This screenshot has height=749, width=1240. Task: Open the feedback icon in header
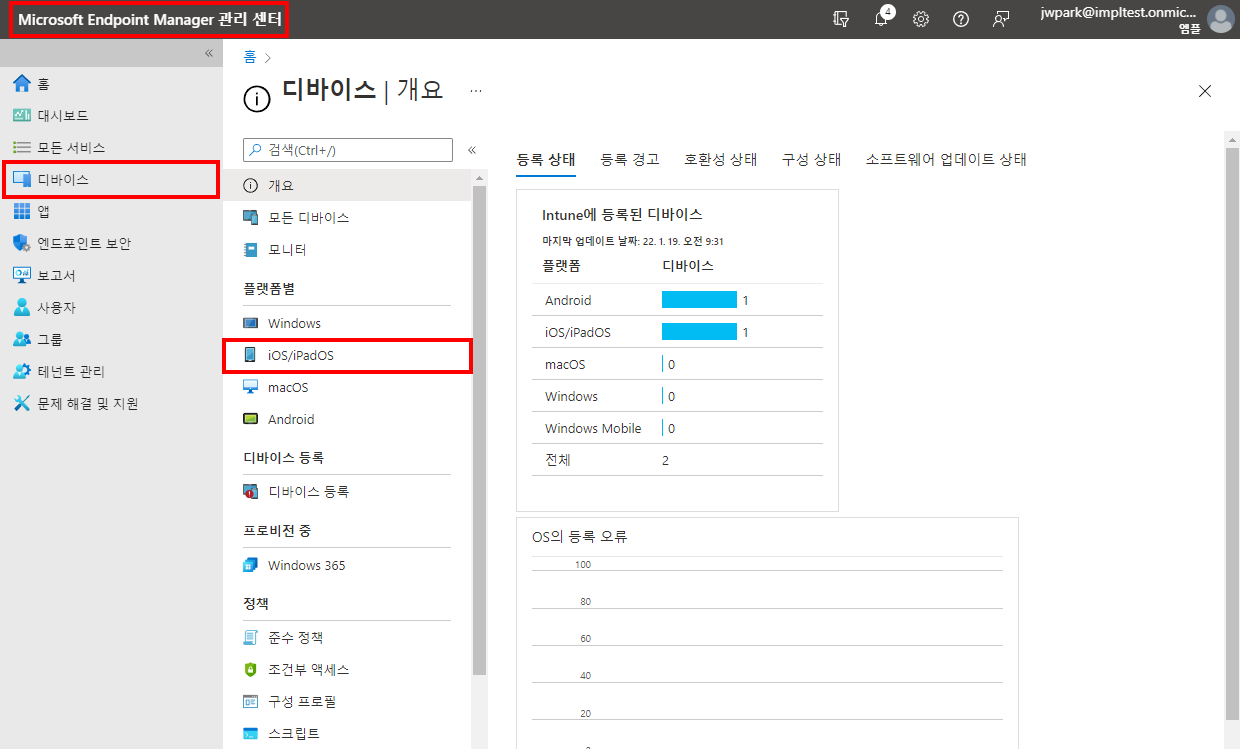pos(1001,19)
